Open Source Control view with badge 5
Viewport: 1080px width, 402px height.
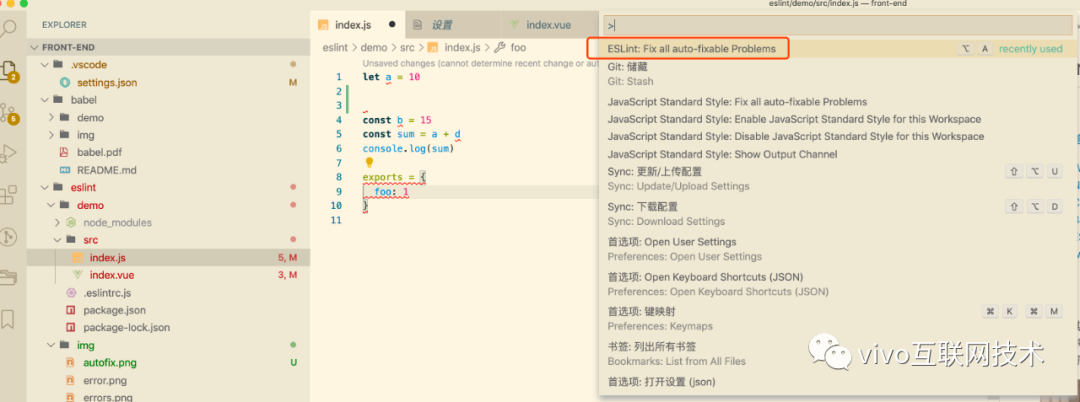(9, 113)
